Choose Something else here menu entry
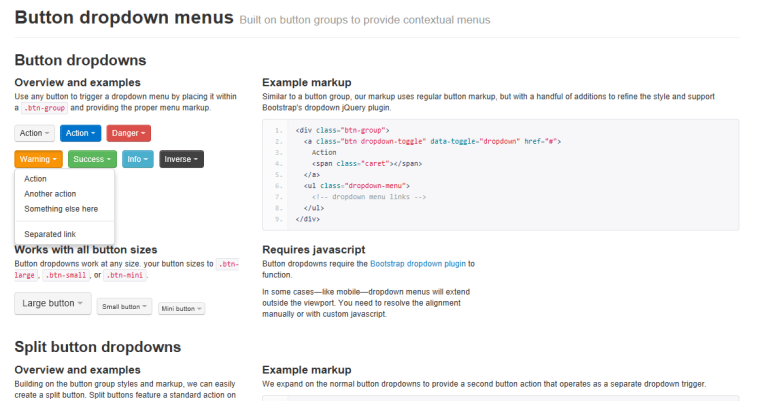The width and height of the screenshot is (757, 401). (x=65, y=209)
